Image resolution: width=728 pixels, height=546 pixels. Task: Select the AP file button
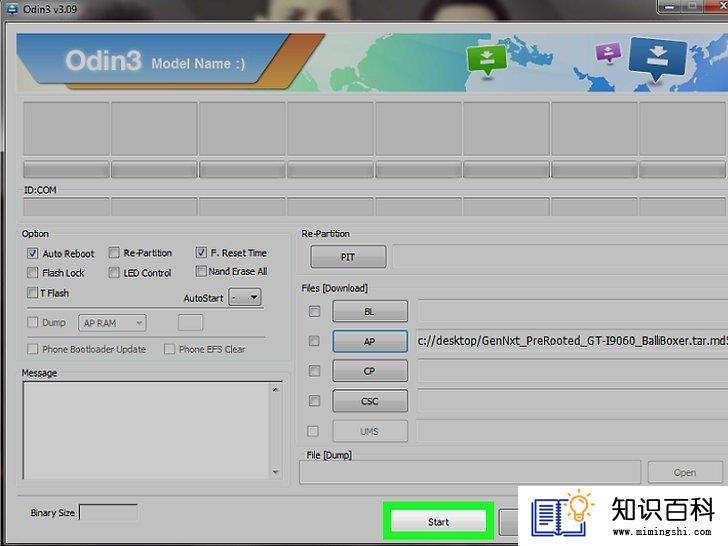[370, 341]
